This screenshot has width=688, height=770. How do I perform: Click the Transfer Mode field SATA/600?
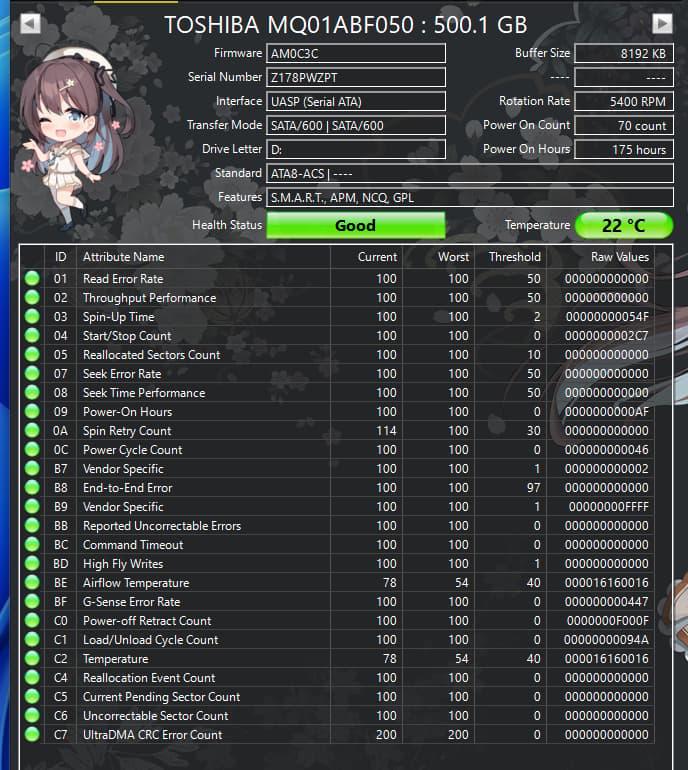356,126
